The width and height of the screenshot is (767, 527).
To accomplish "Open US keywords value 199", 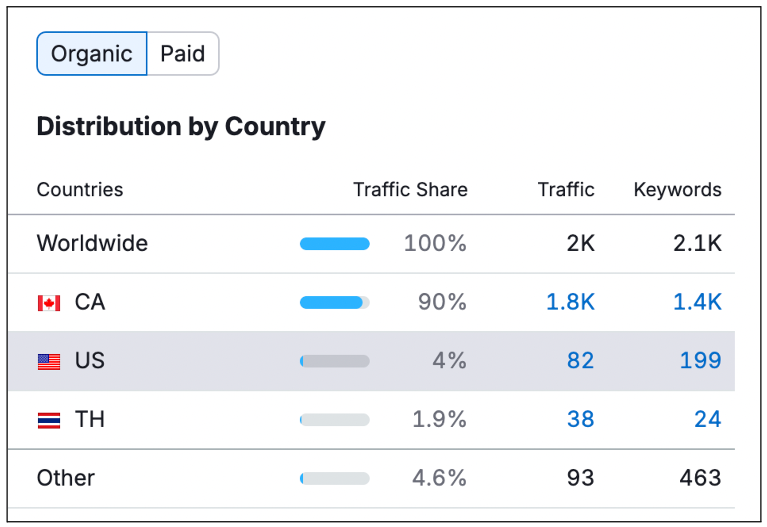I will tap(700, 361).
